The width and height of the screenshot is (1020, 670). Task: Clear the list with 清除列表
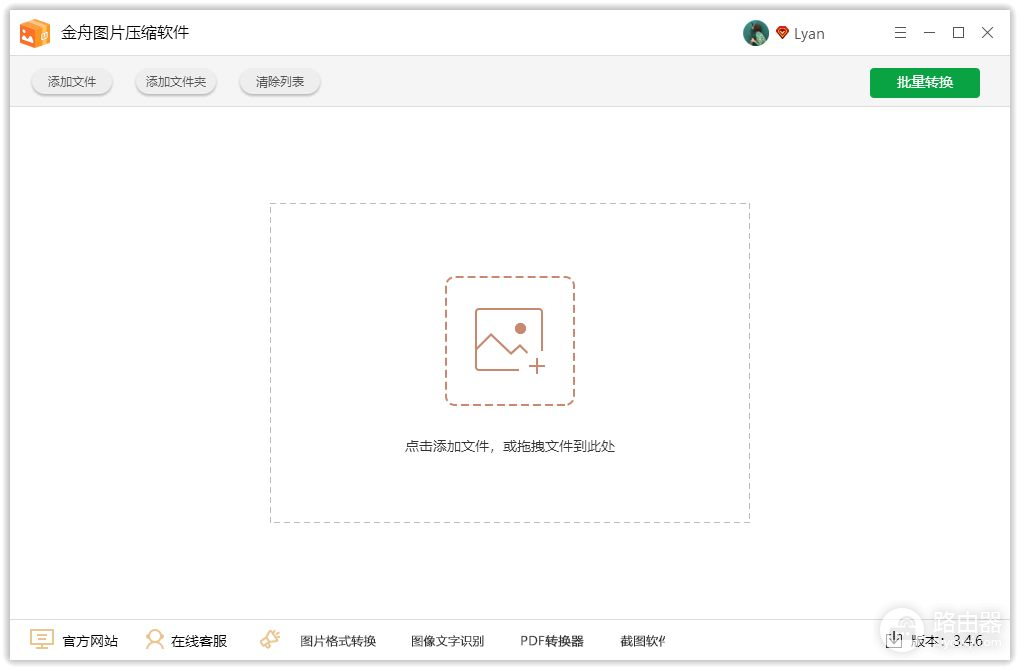point(280,82)
